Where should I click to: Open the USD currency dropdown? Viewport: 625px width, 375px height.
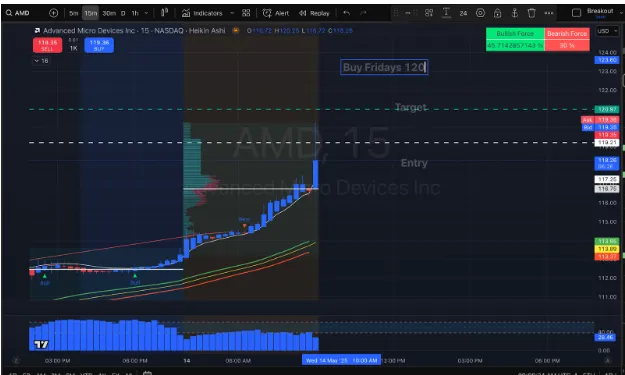(607, 31)
